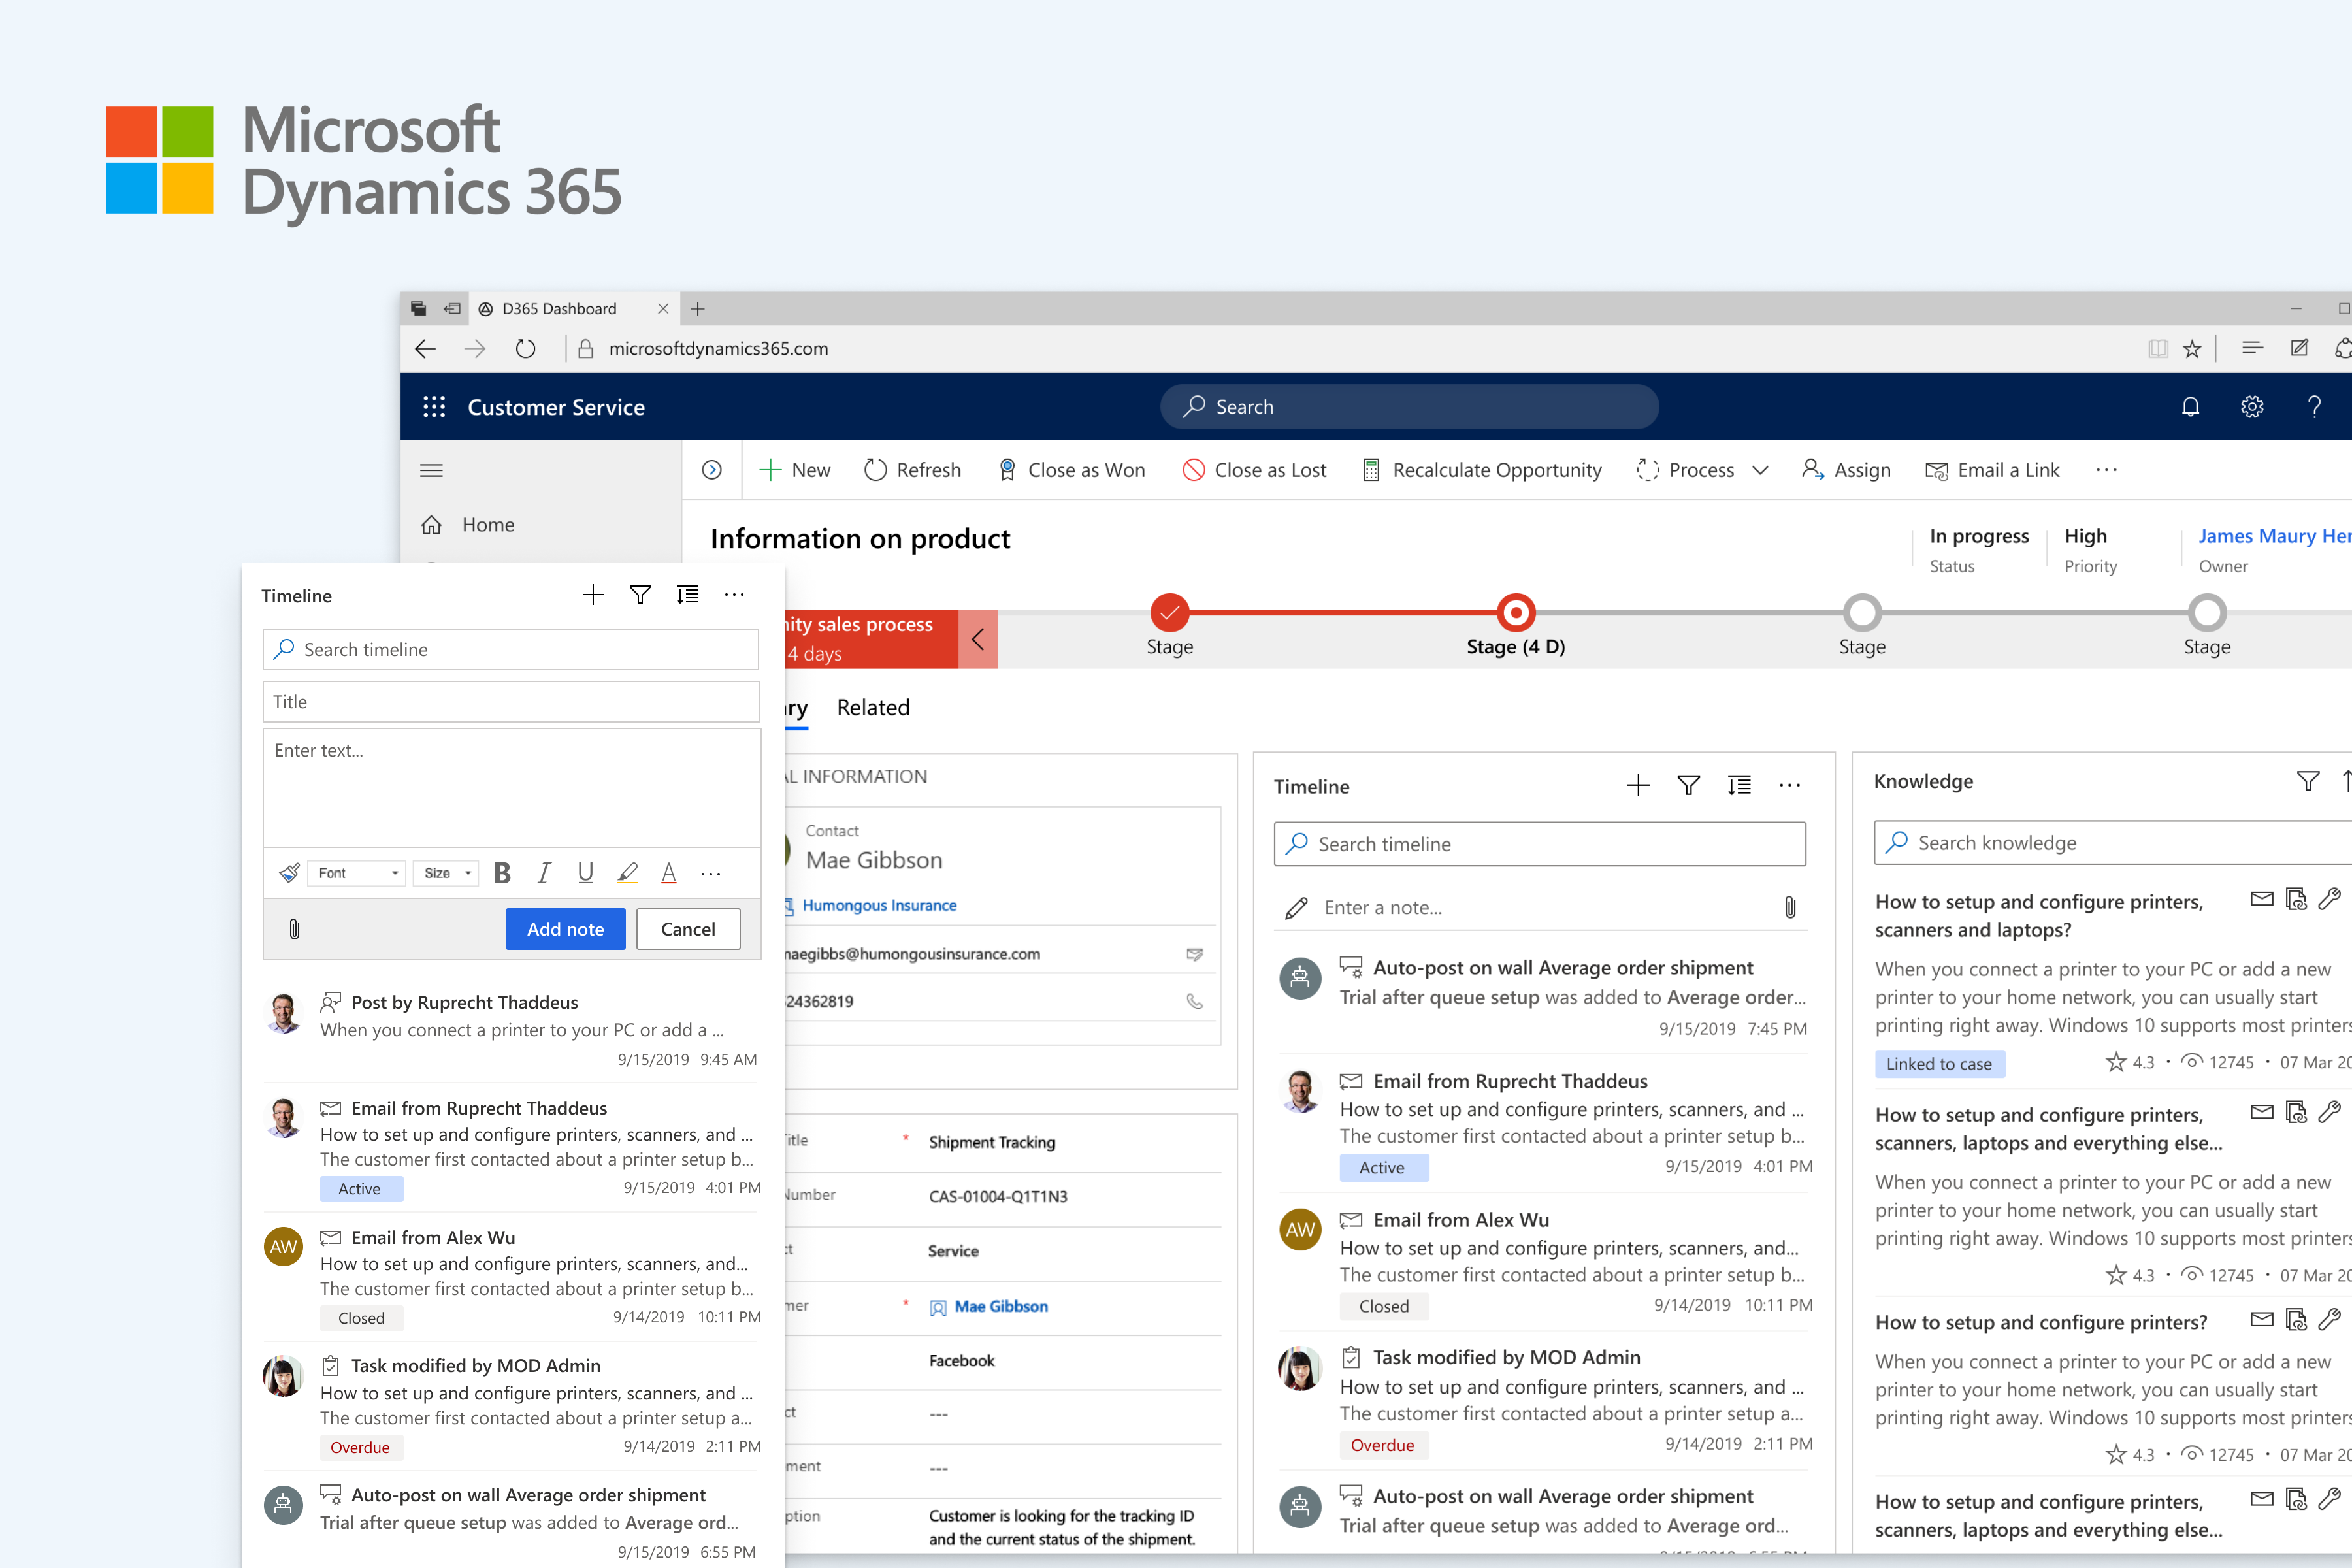Viewport: 2352px width, 1568px height.
Task: Click the sort icon in main Timeline
Action: point(1739,786)
